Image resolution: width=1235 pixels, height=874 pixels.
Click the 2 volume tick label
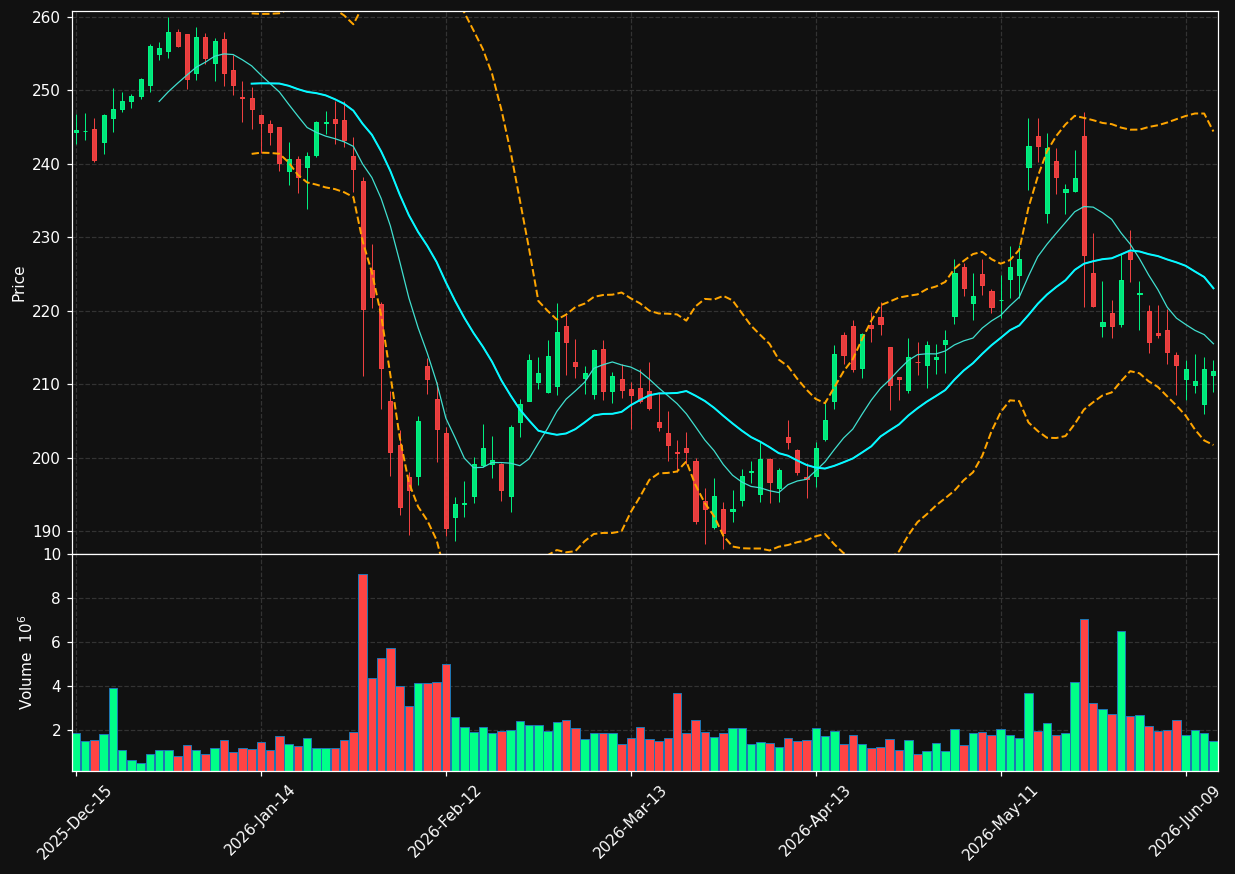click(x=57, y=730)
